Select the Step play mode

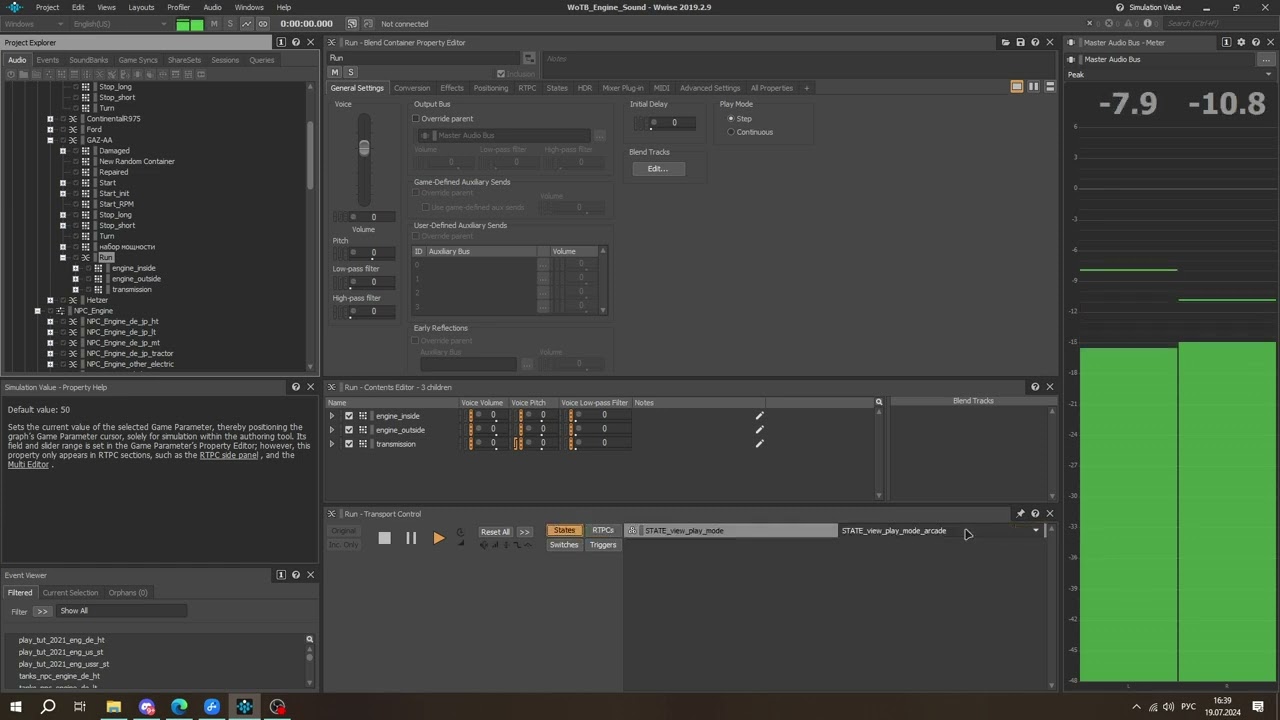[731, 118]
